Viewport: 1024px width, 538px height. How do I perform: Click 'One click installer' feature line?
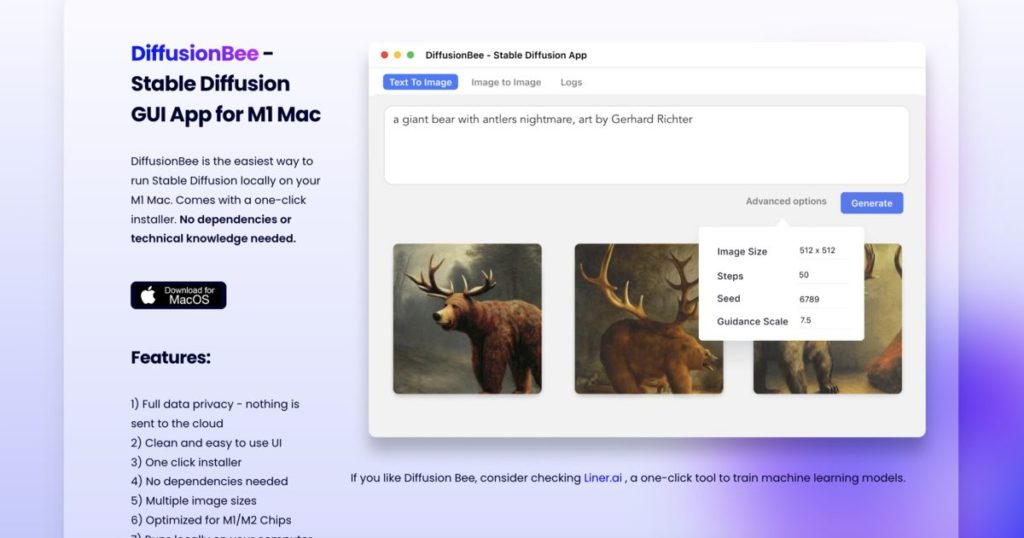click(186, 462)
